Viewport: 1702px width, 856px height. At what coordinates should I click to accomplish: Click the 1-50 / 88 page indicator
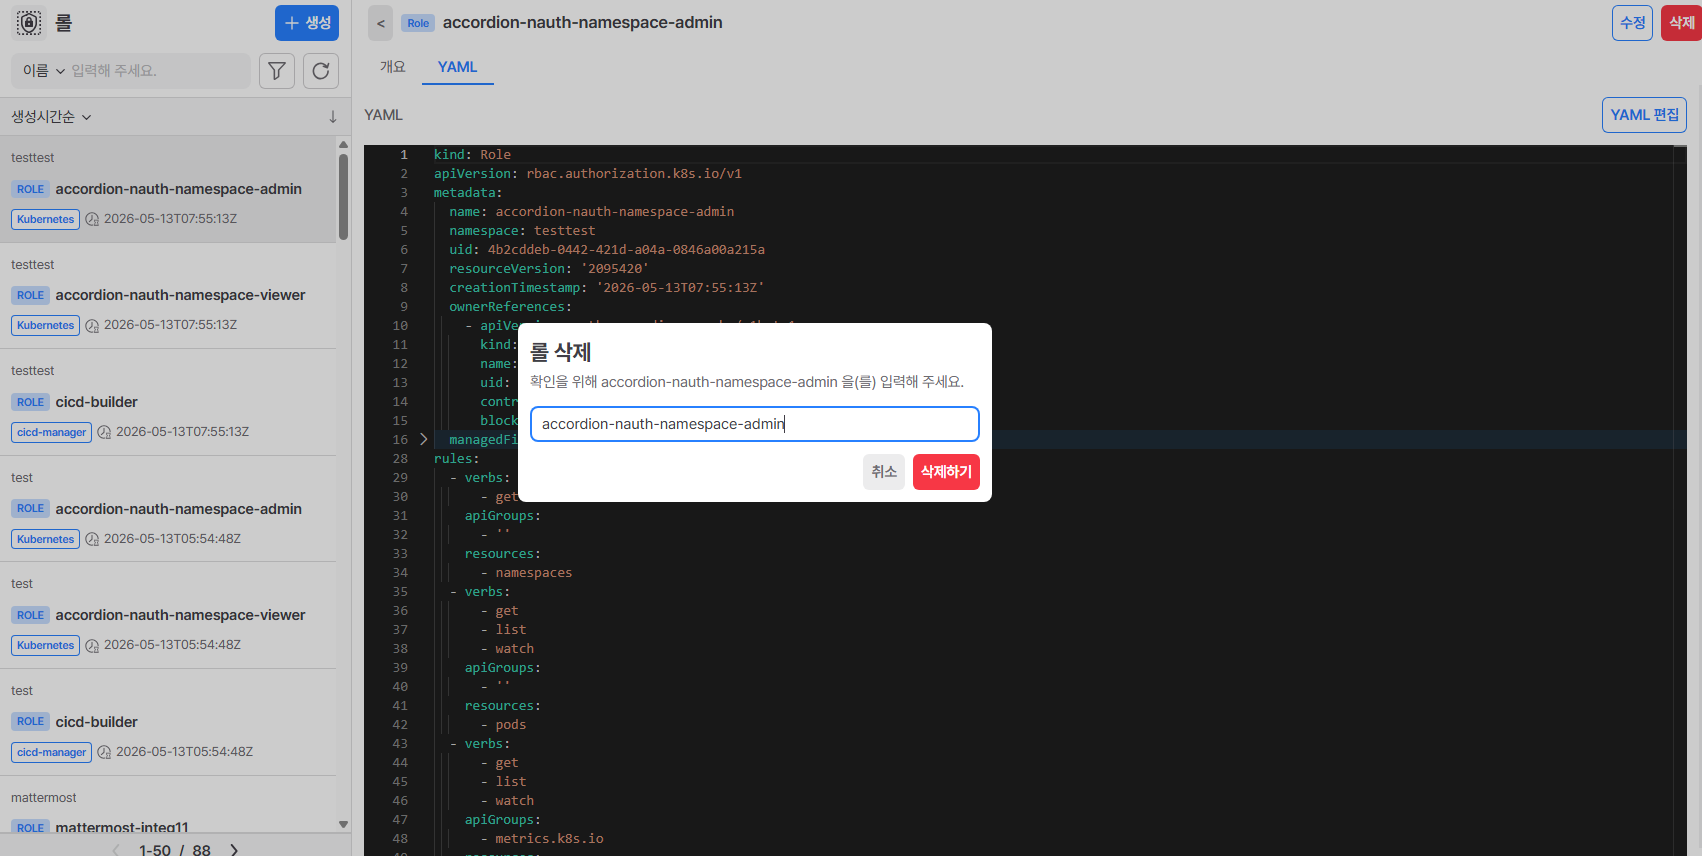click(175, 850)
